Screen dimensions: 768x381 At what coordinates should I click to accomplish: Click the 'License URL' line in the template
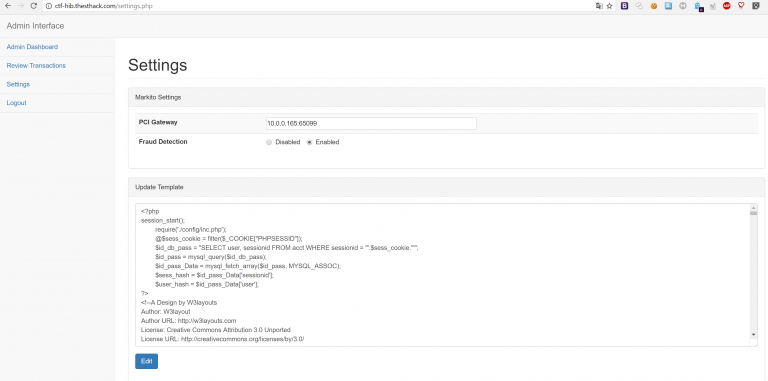click(x=222, y=338)
